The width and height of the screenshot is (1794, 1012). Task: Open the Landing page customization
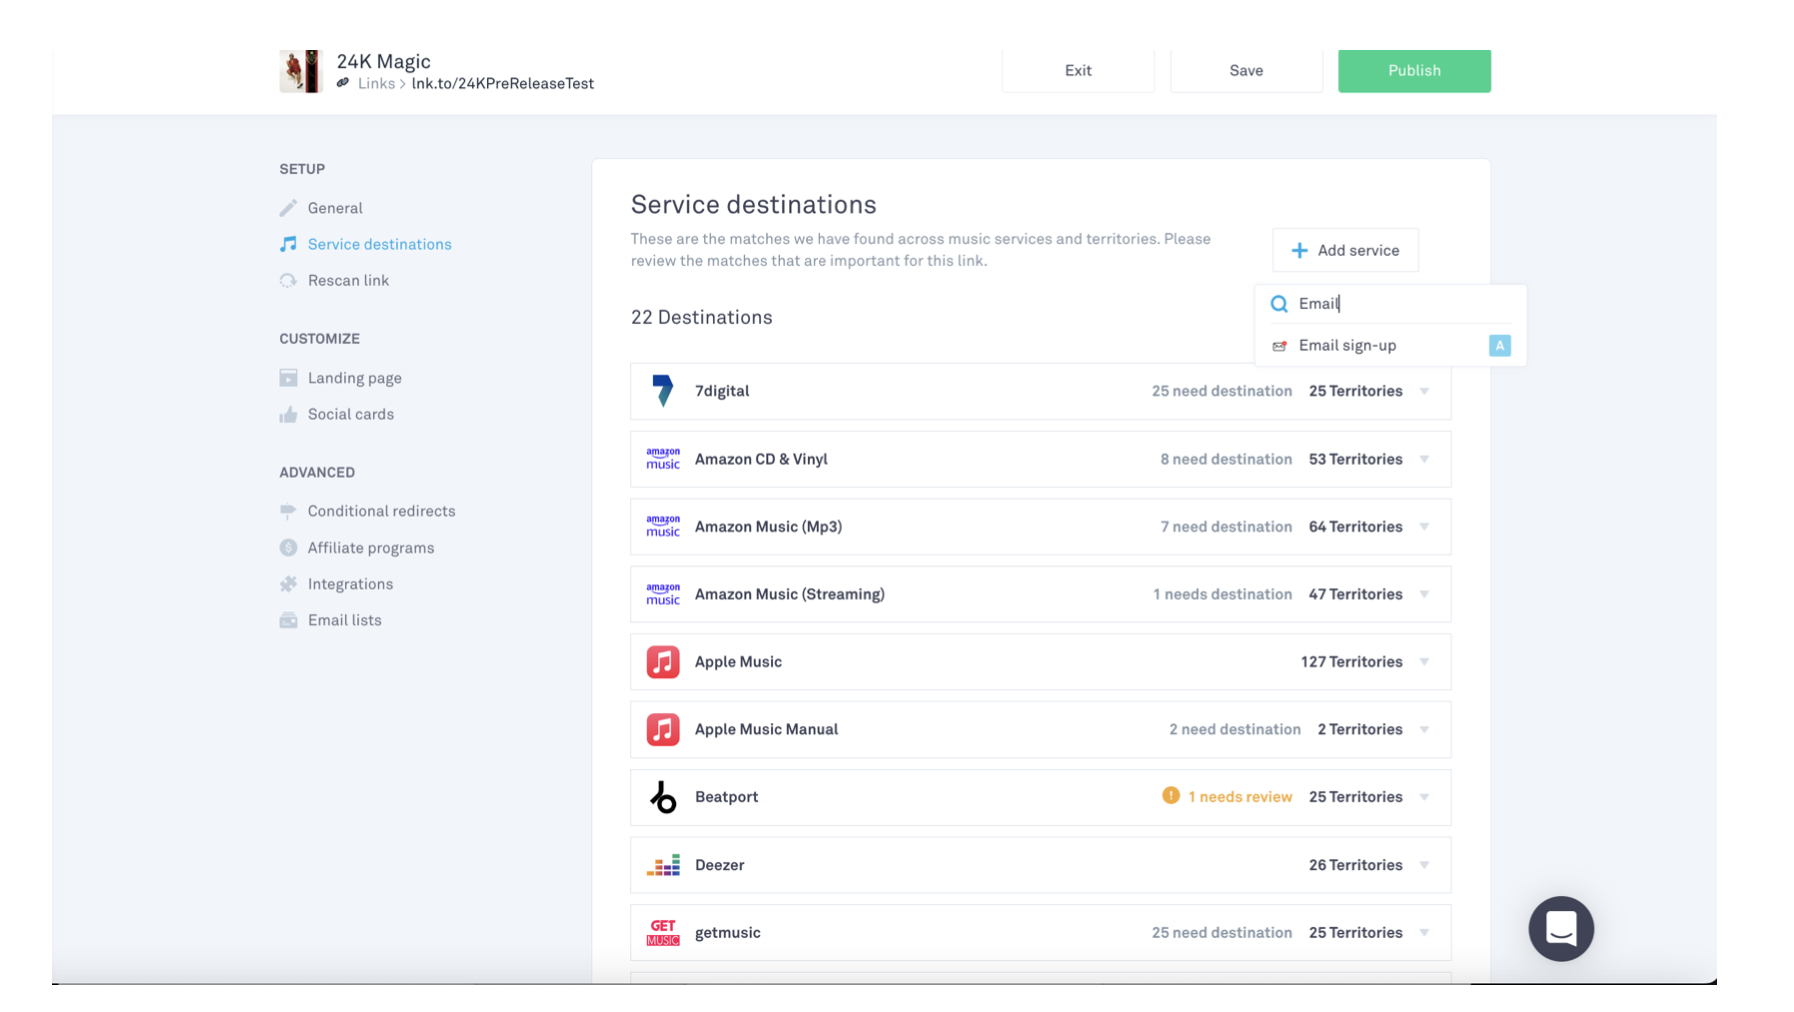pyautogui.click(x=354, y=378)
